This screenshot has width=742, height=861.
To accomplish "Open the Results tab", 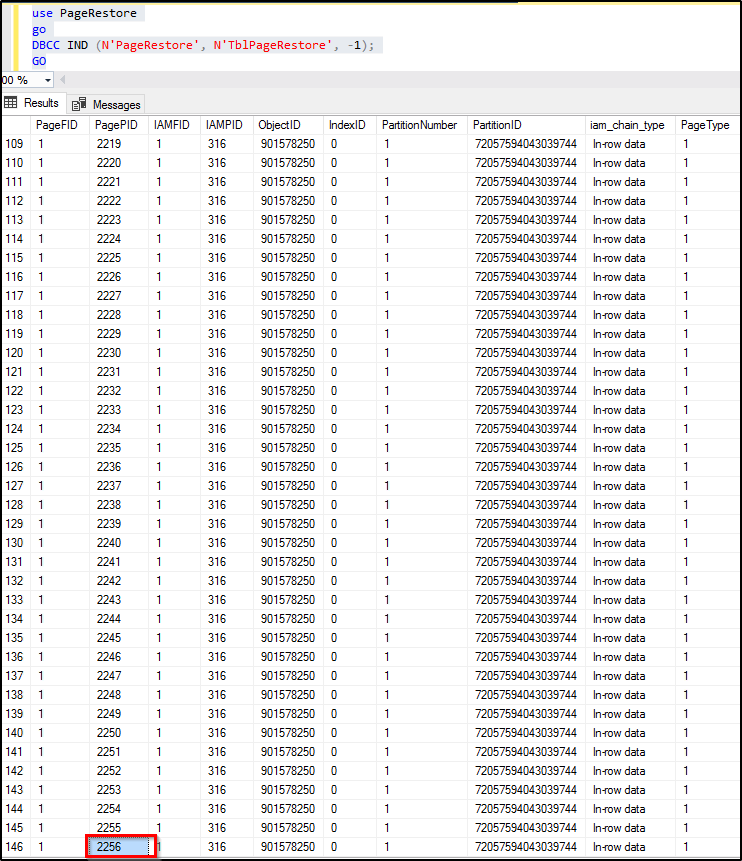I will point(33,103).
